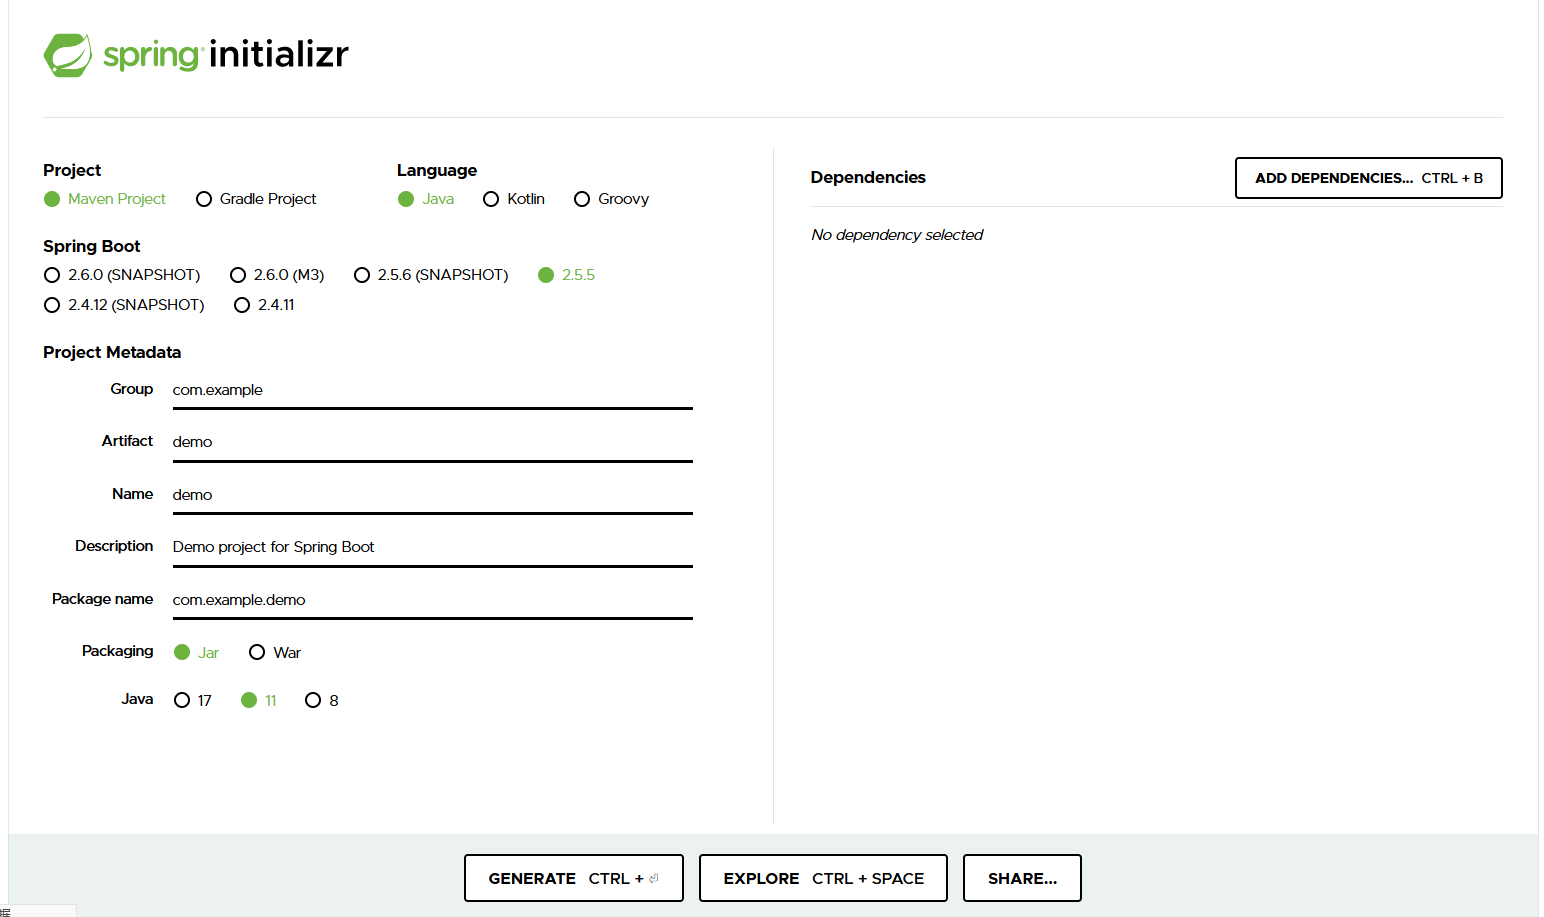Pick Spring Boot 2.5.6 (SNAPSHOT)
Screen dimensions: 1544x917
[x=362, y=275]
